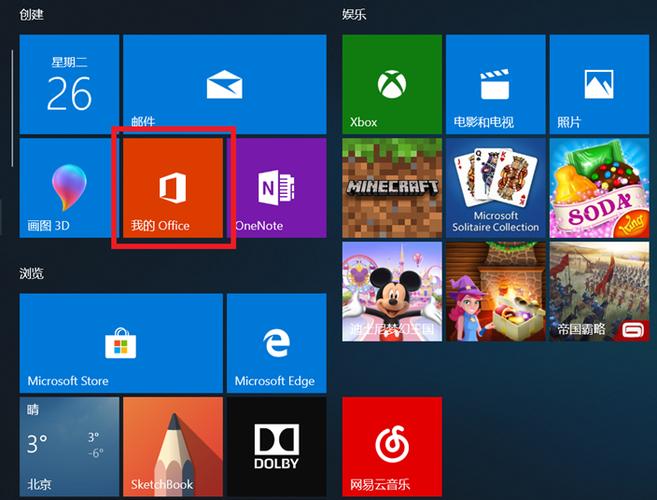This screenshot has height=500, width=657.
Task: Open Microsoft Store tile
Action: pos(120,343)
